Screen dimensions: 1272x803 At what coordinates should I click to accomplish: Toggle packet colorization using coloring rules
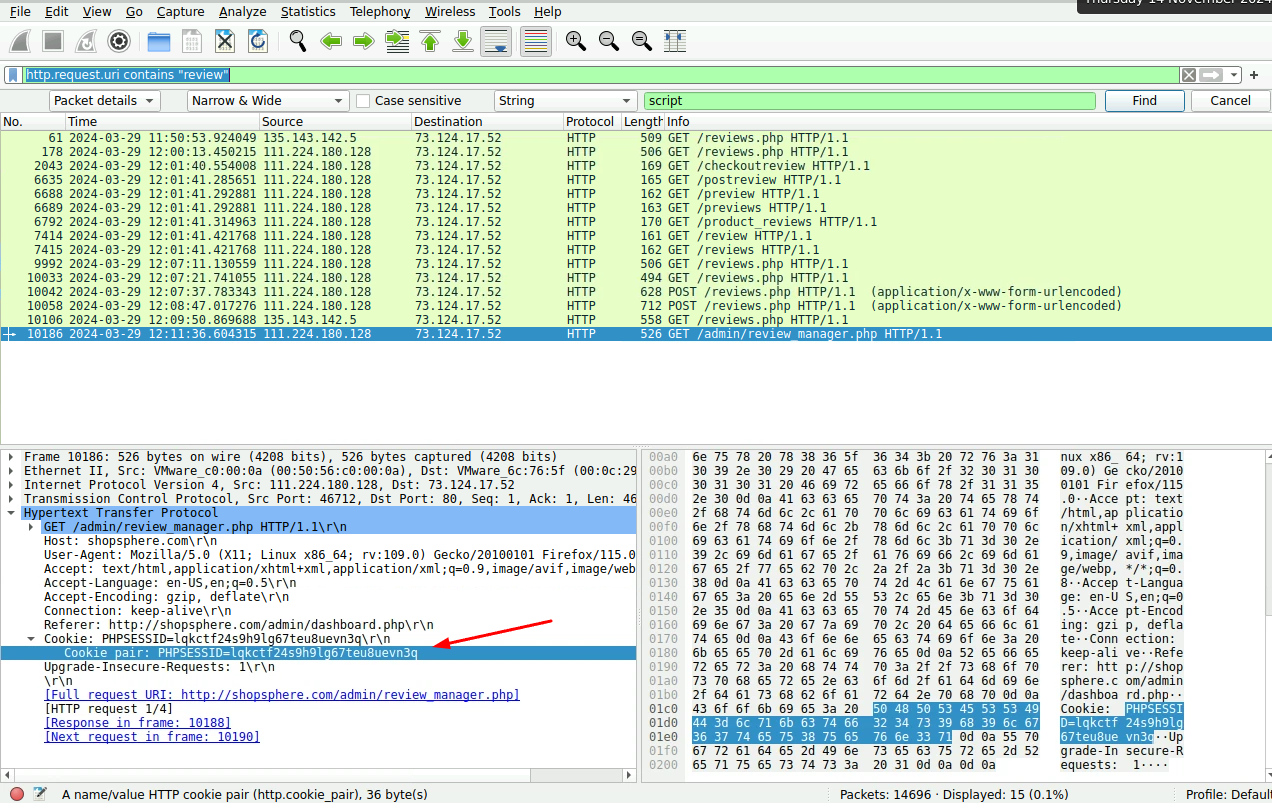(x=536, y=41)
